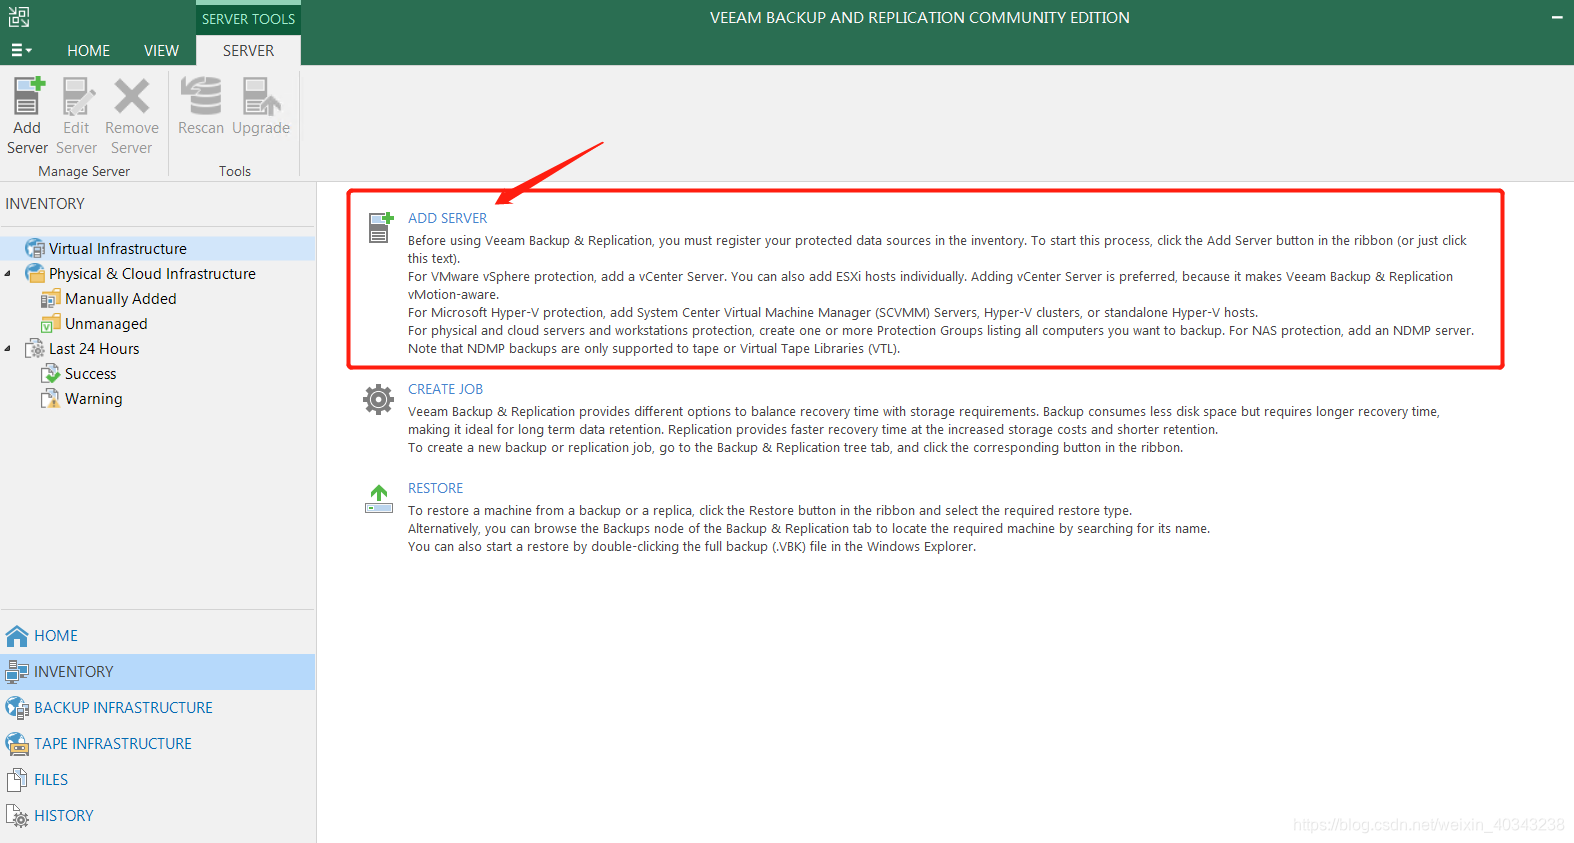Image resolution: width=1574 pixels, height=843 pixels.
Task: Switch to the VIEW ribbon tab
Action: pyautogui.click(x=161, y=51)
